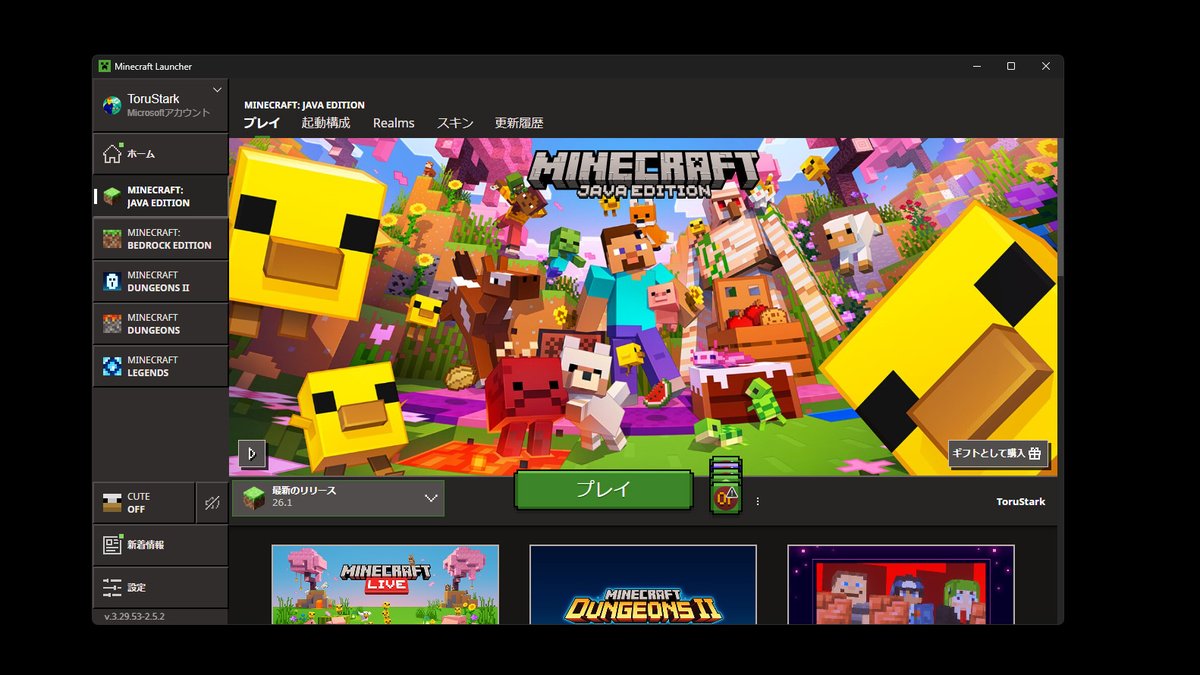Click the grass block icon in version selector
The height and width of the screenshot is (675, 1200).
click(x=255, y=497)
